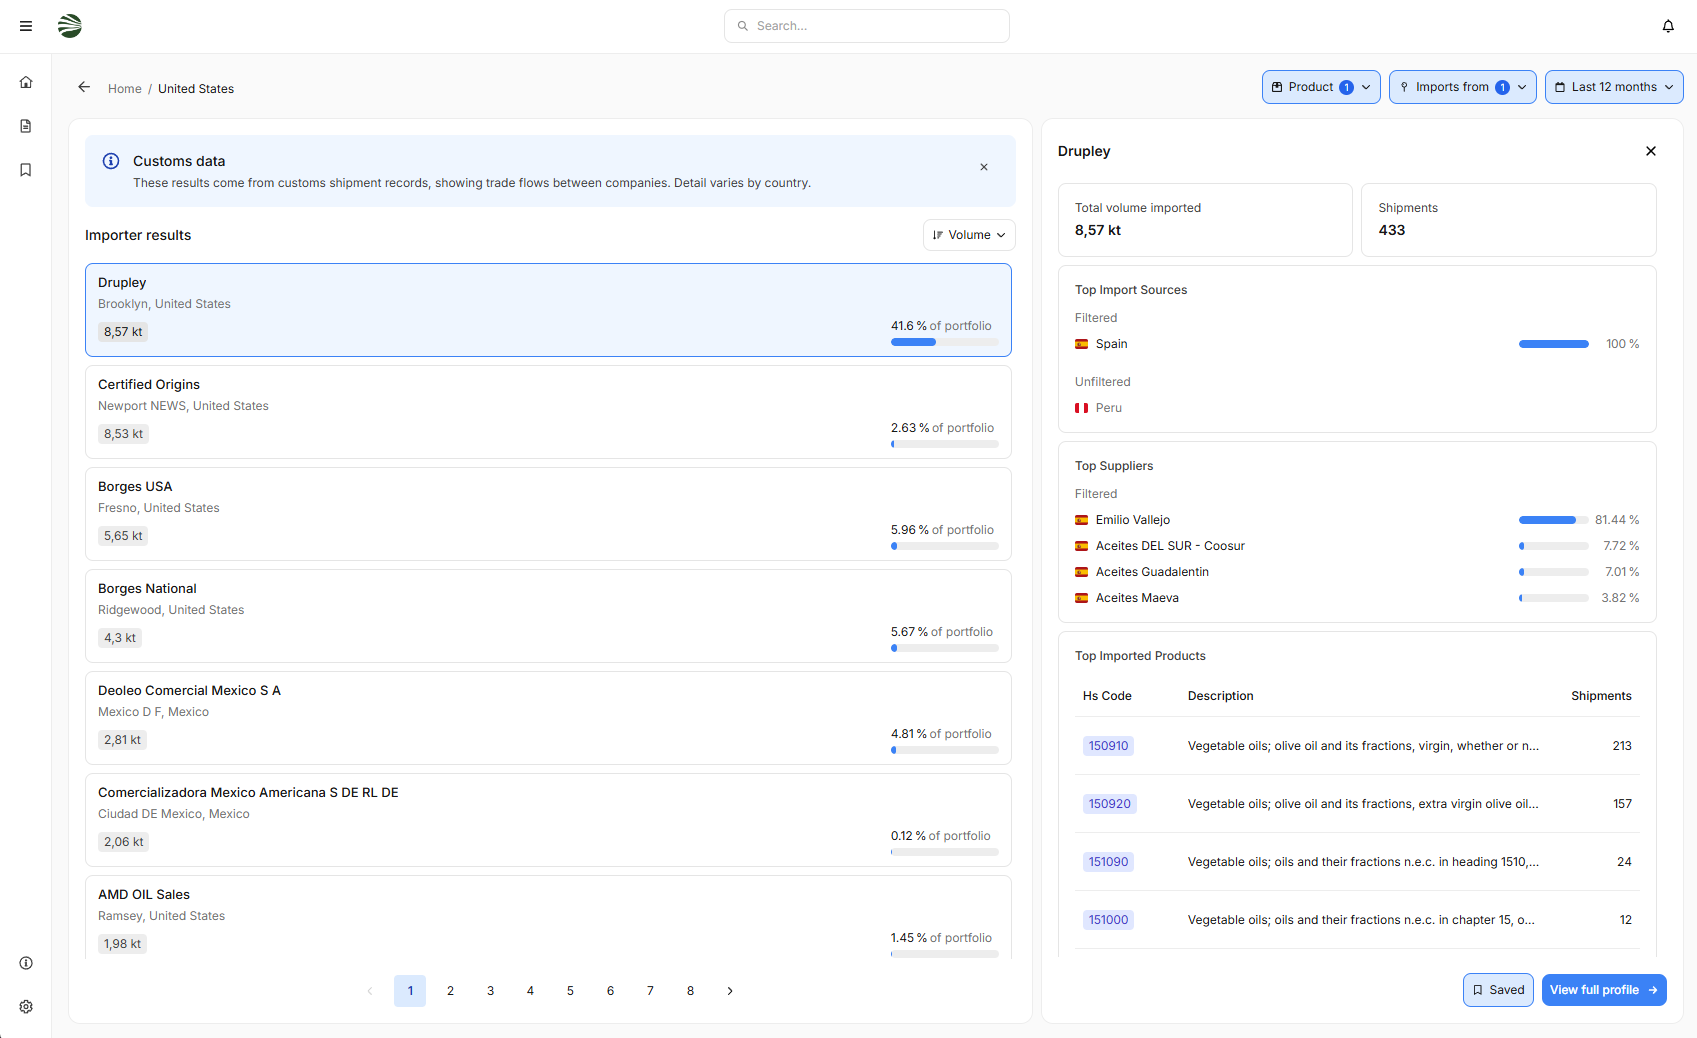Go to results page 5
Screen dimensions: 1697x1038
[x=570, y=991]
